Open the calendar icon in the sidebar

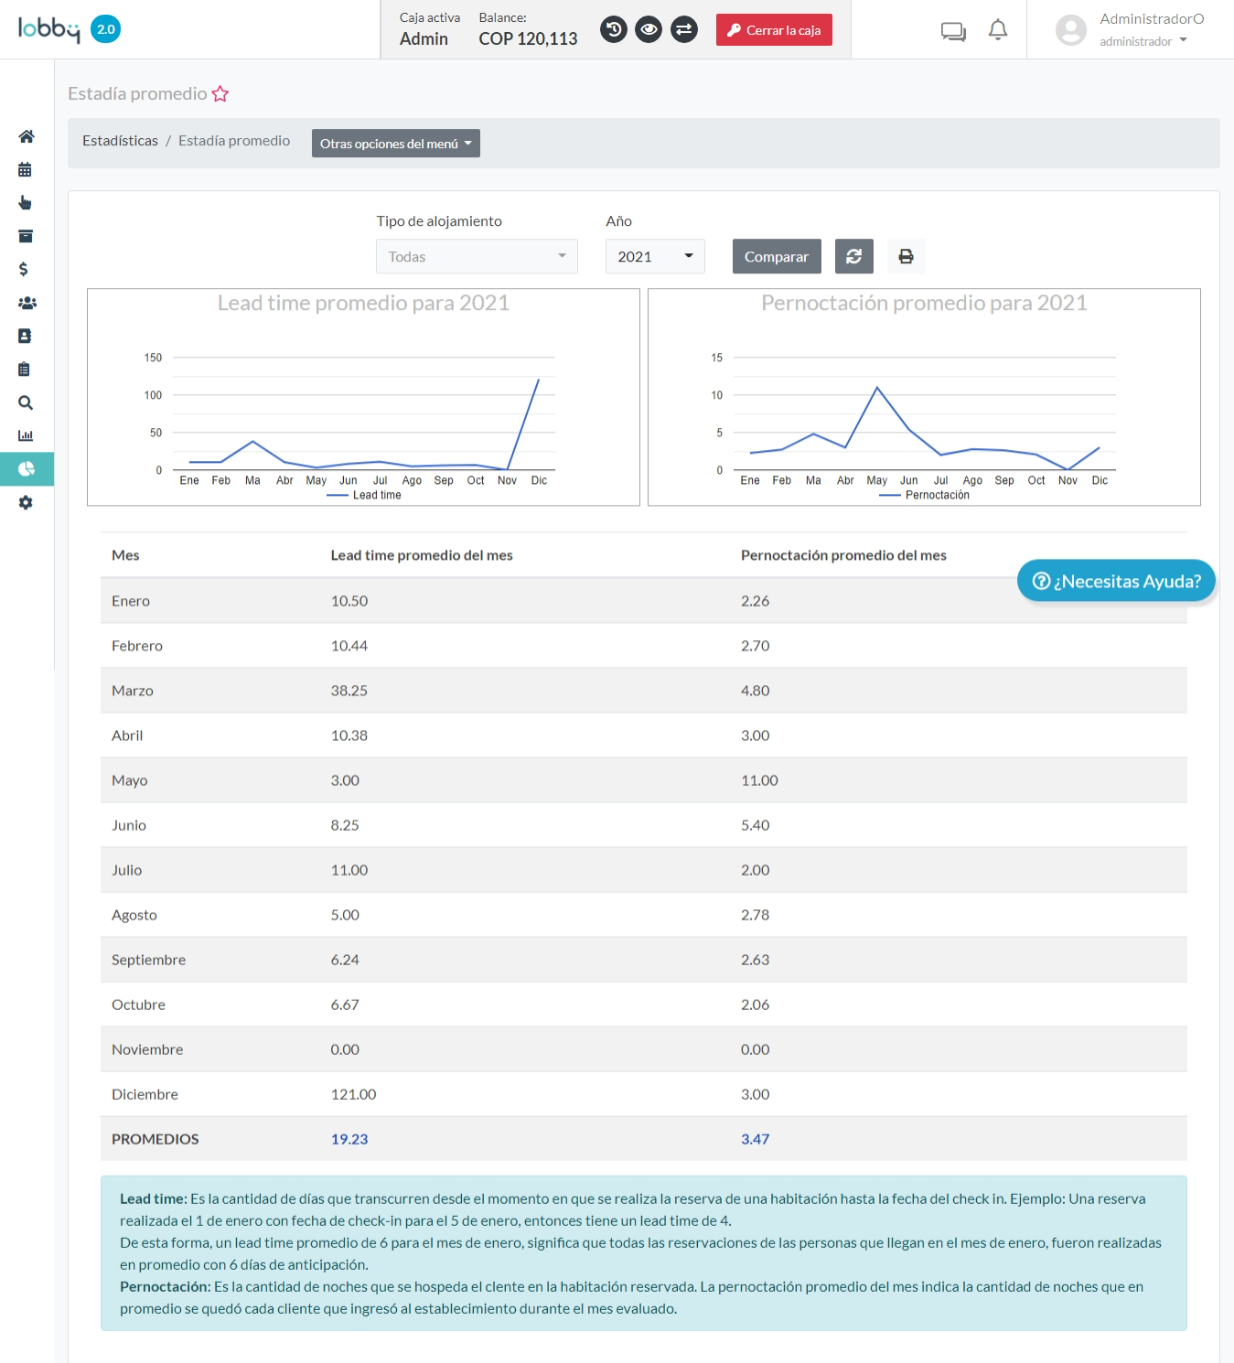coord(25,170)
